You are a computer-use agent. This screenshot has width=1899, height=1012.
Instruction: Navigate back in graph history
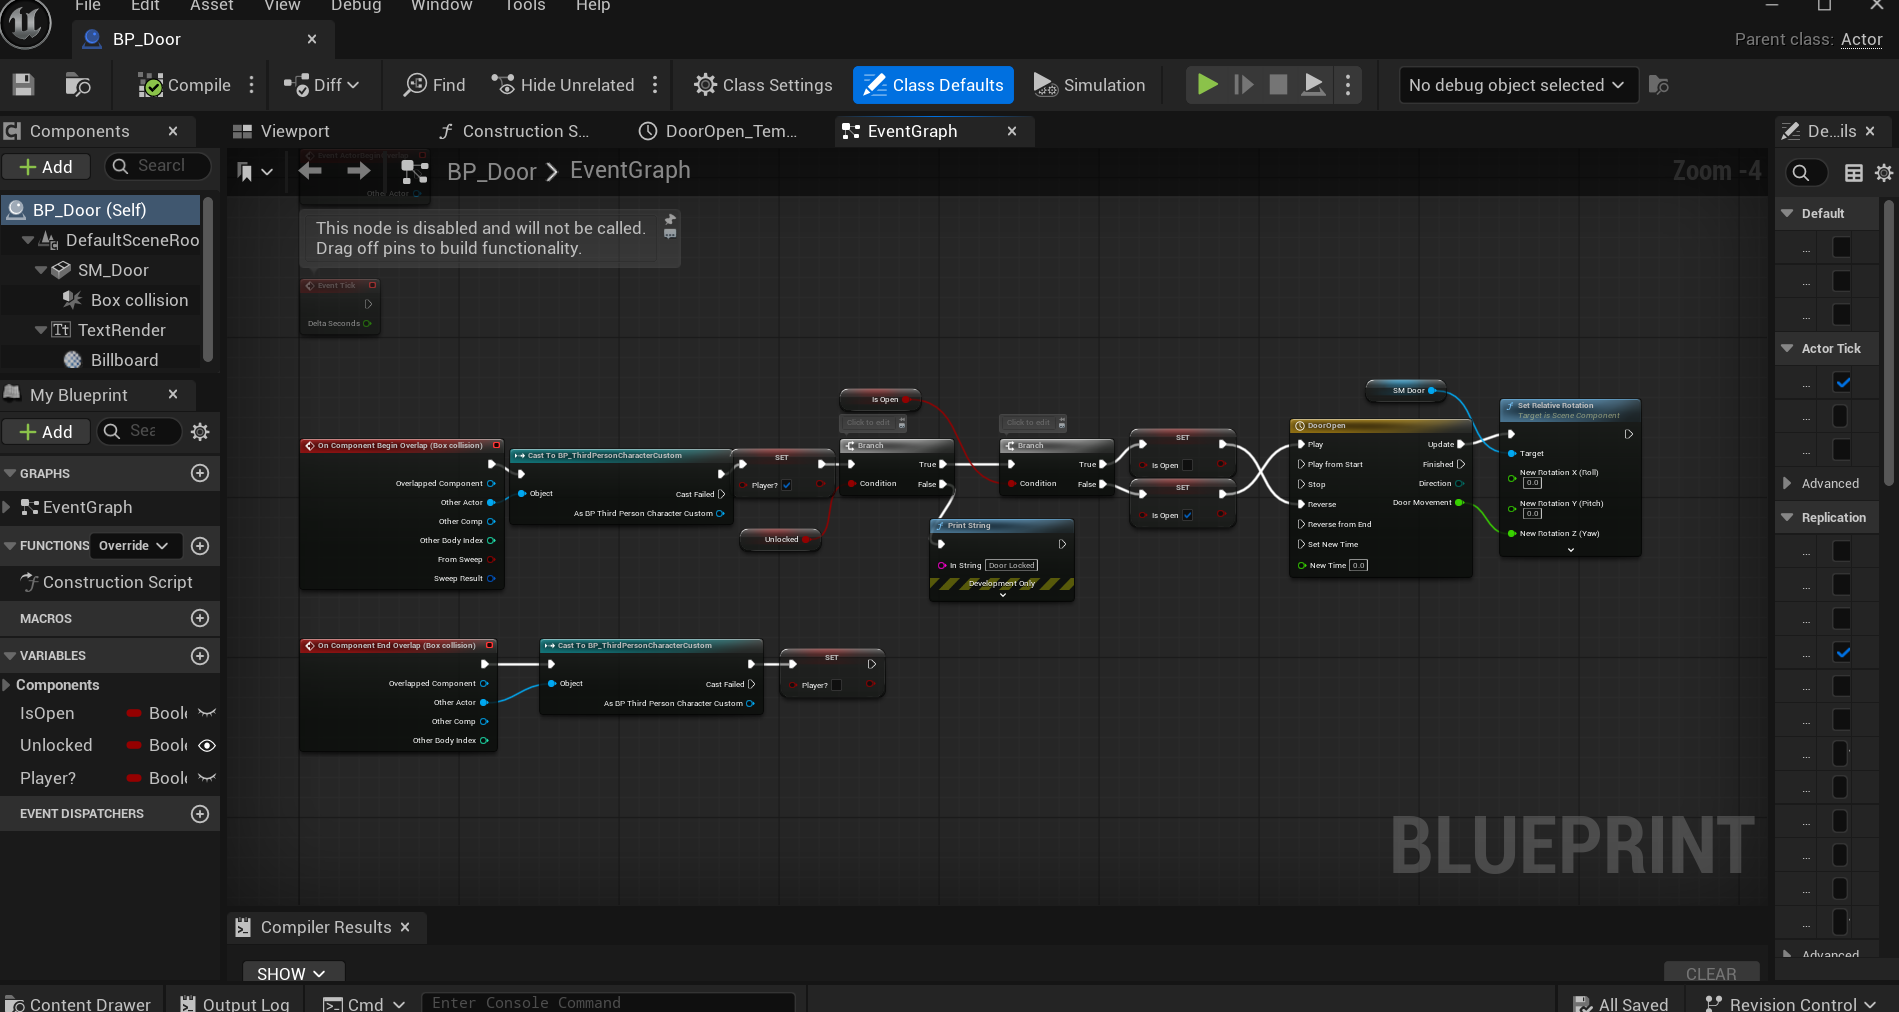[x=310, y=171]
